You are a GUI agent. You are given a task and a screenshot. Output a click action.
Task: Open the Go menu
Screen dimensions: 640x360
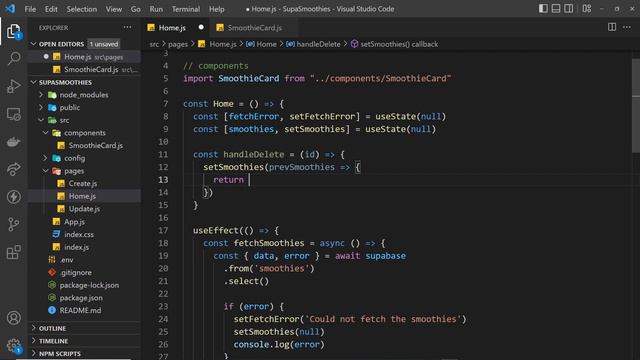(136, 9)
